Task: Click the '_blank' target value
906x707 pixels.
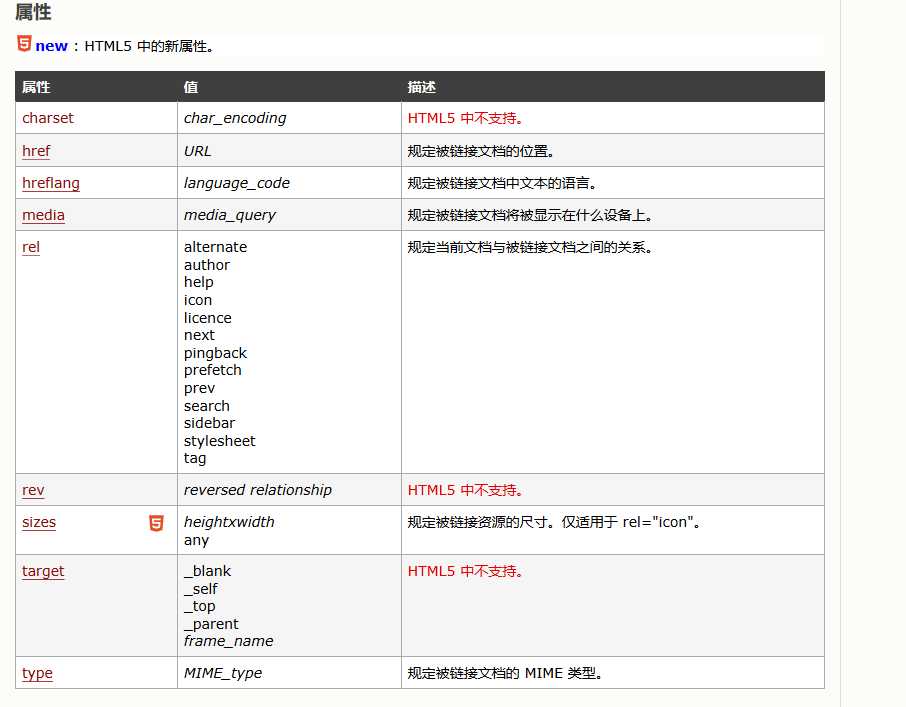Action: point(207,571)
